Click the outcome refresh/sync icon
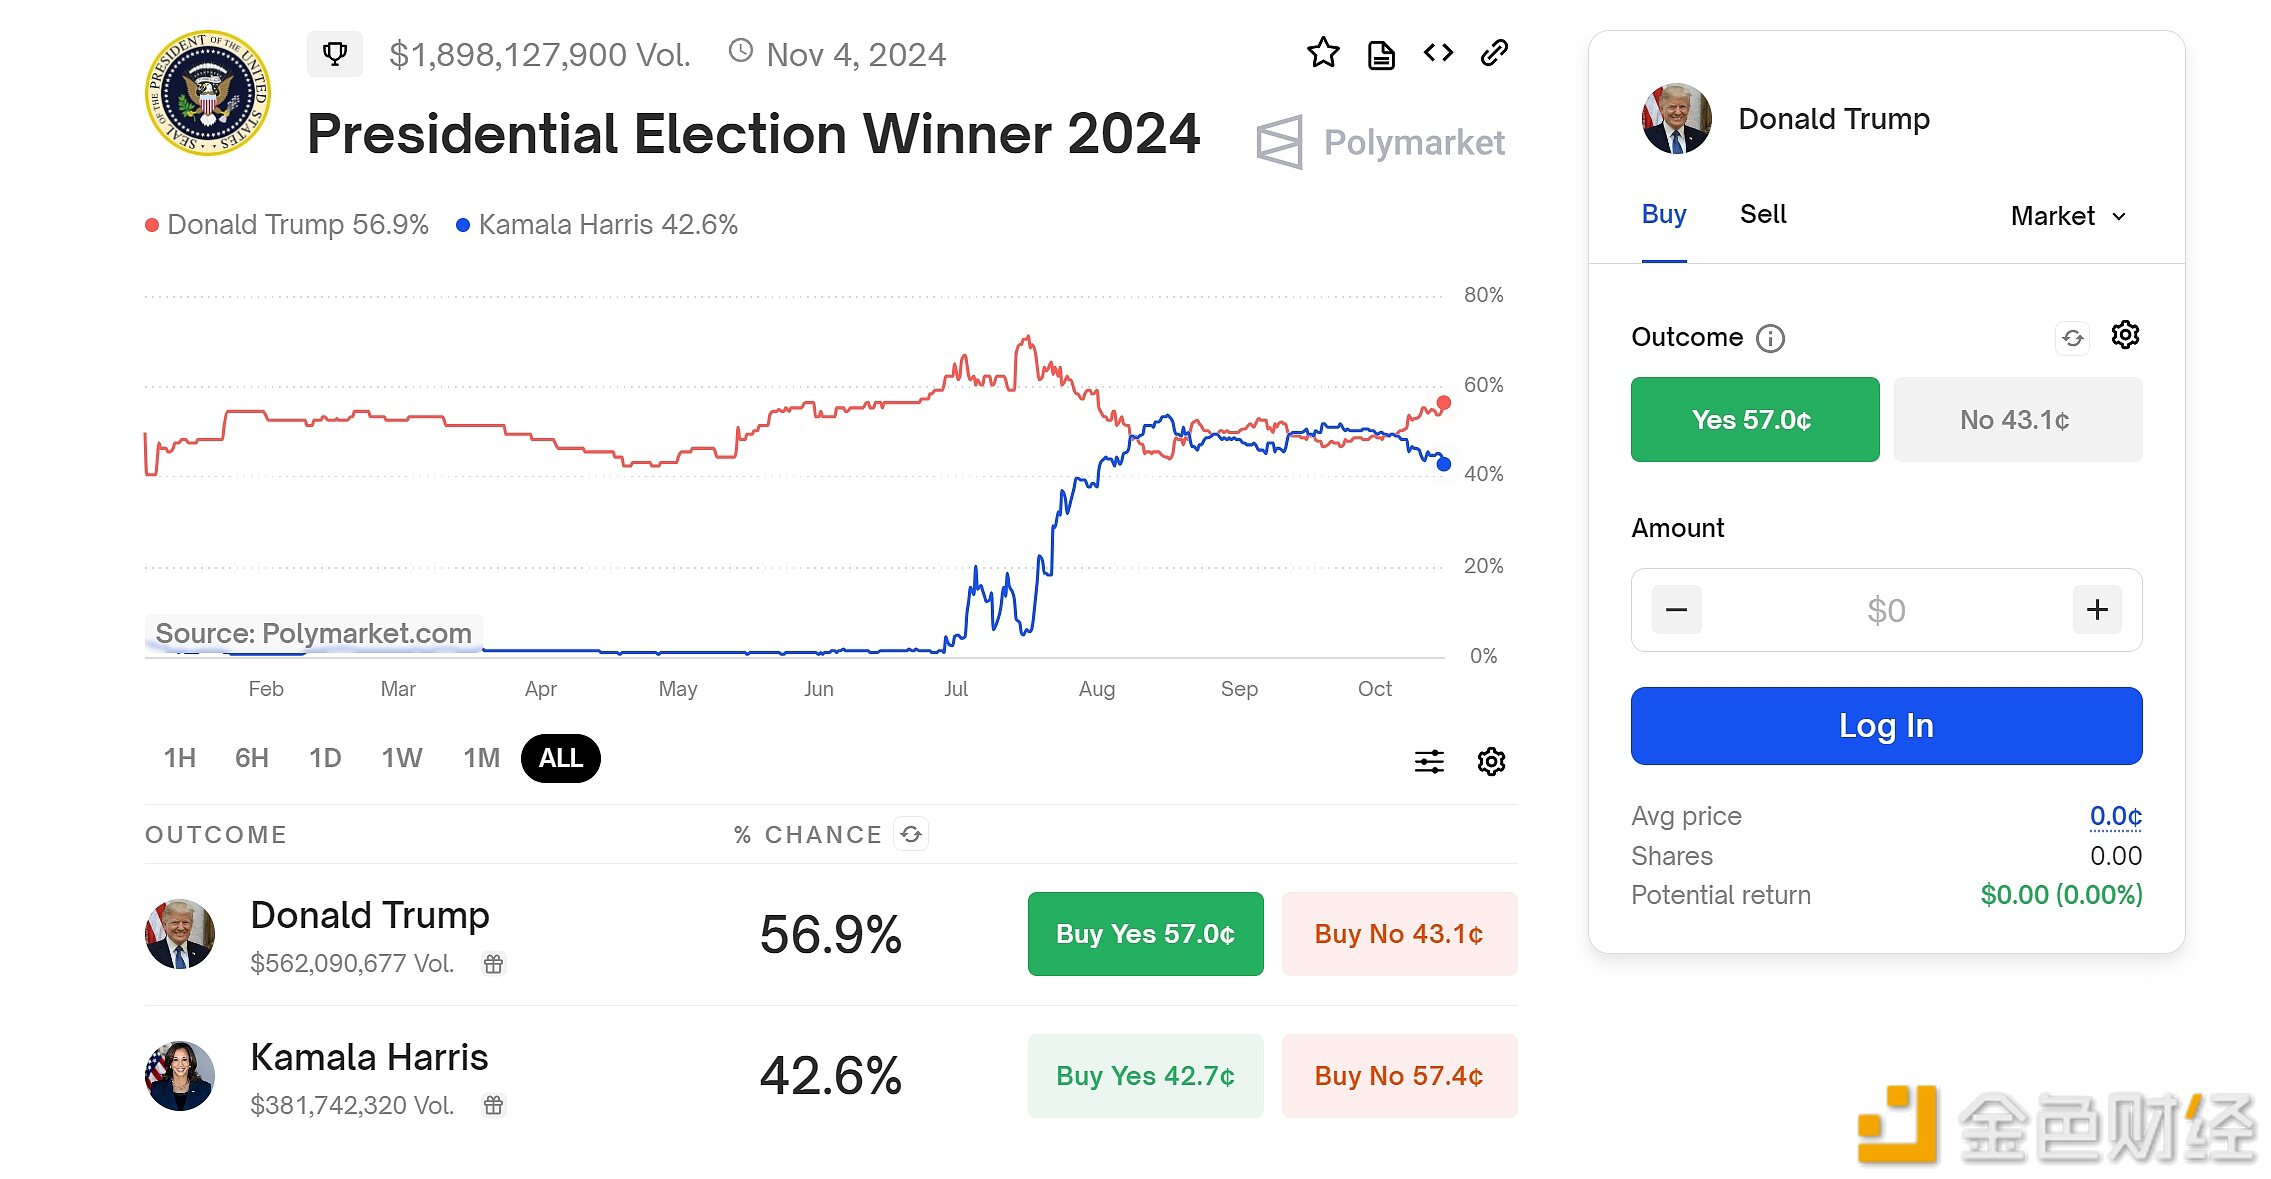The width and height of the screenshot is (2271, 1179). coord(2065,336)
